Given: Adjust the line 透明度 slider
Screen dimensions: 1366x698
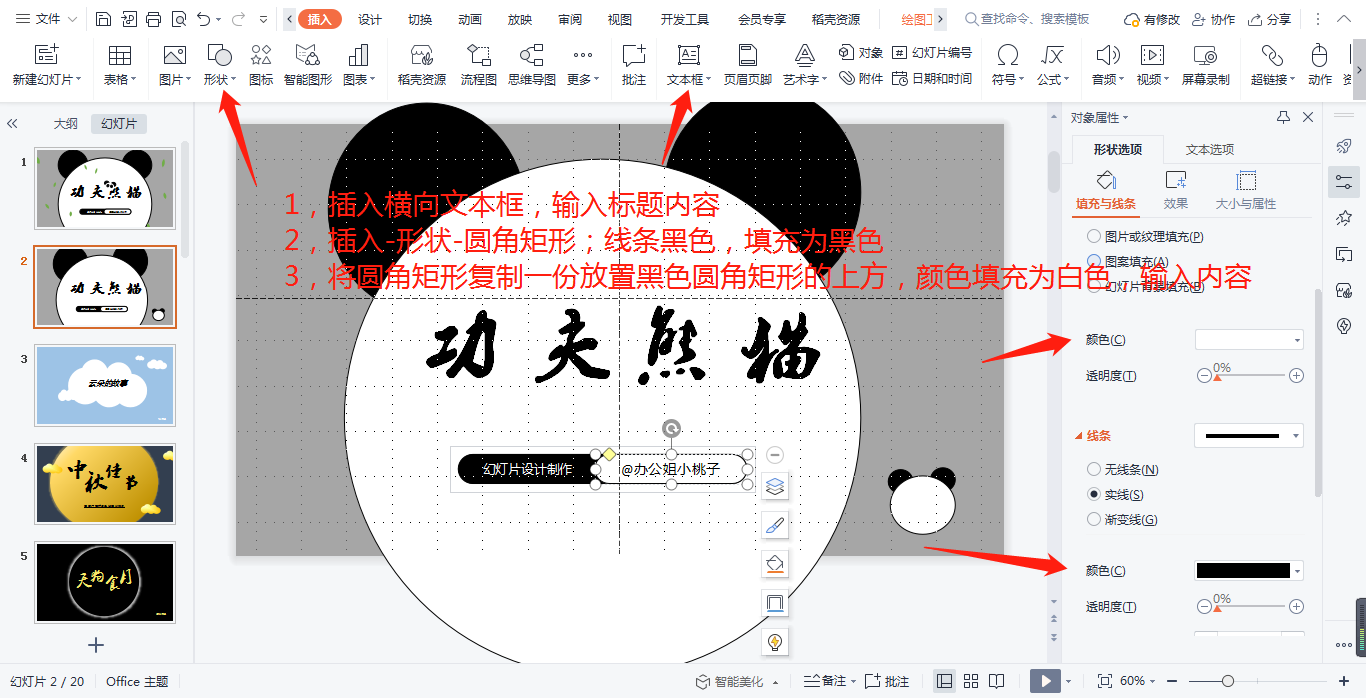Looking at the screenshot, I should click(1250, 607).
